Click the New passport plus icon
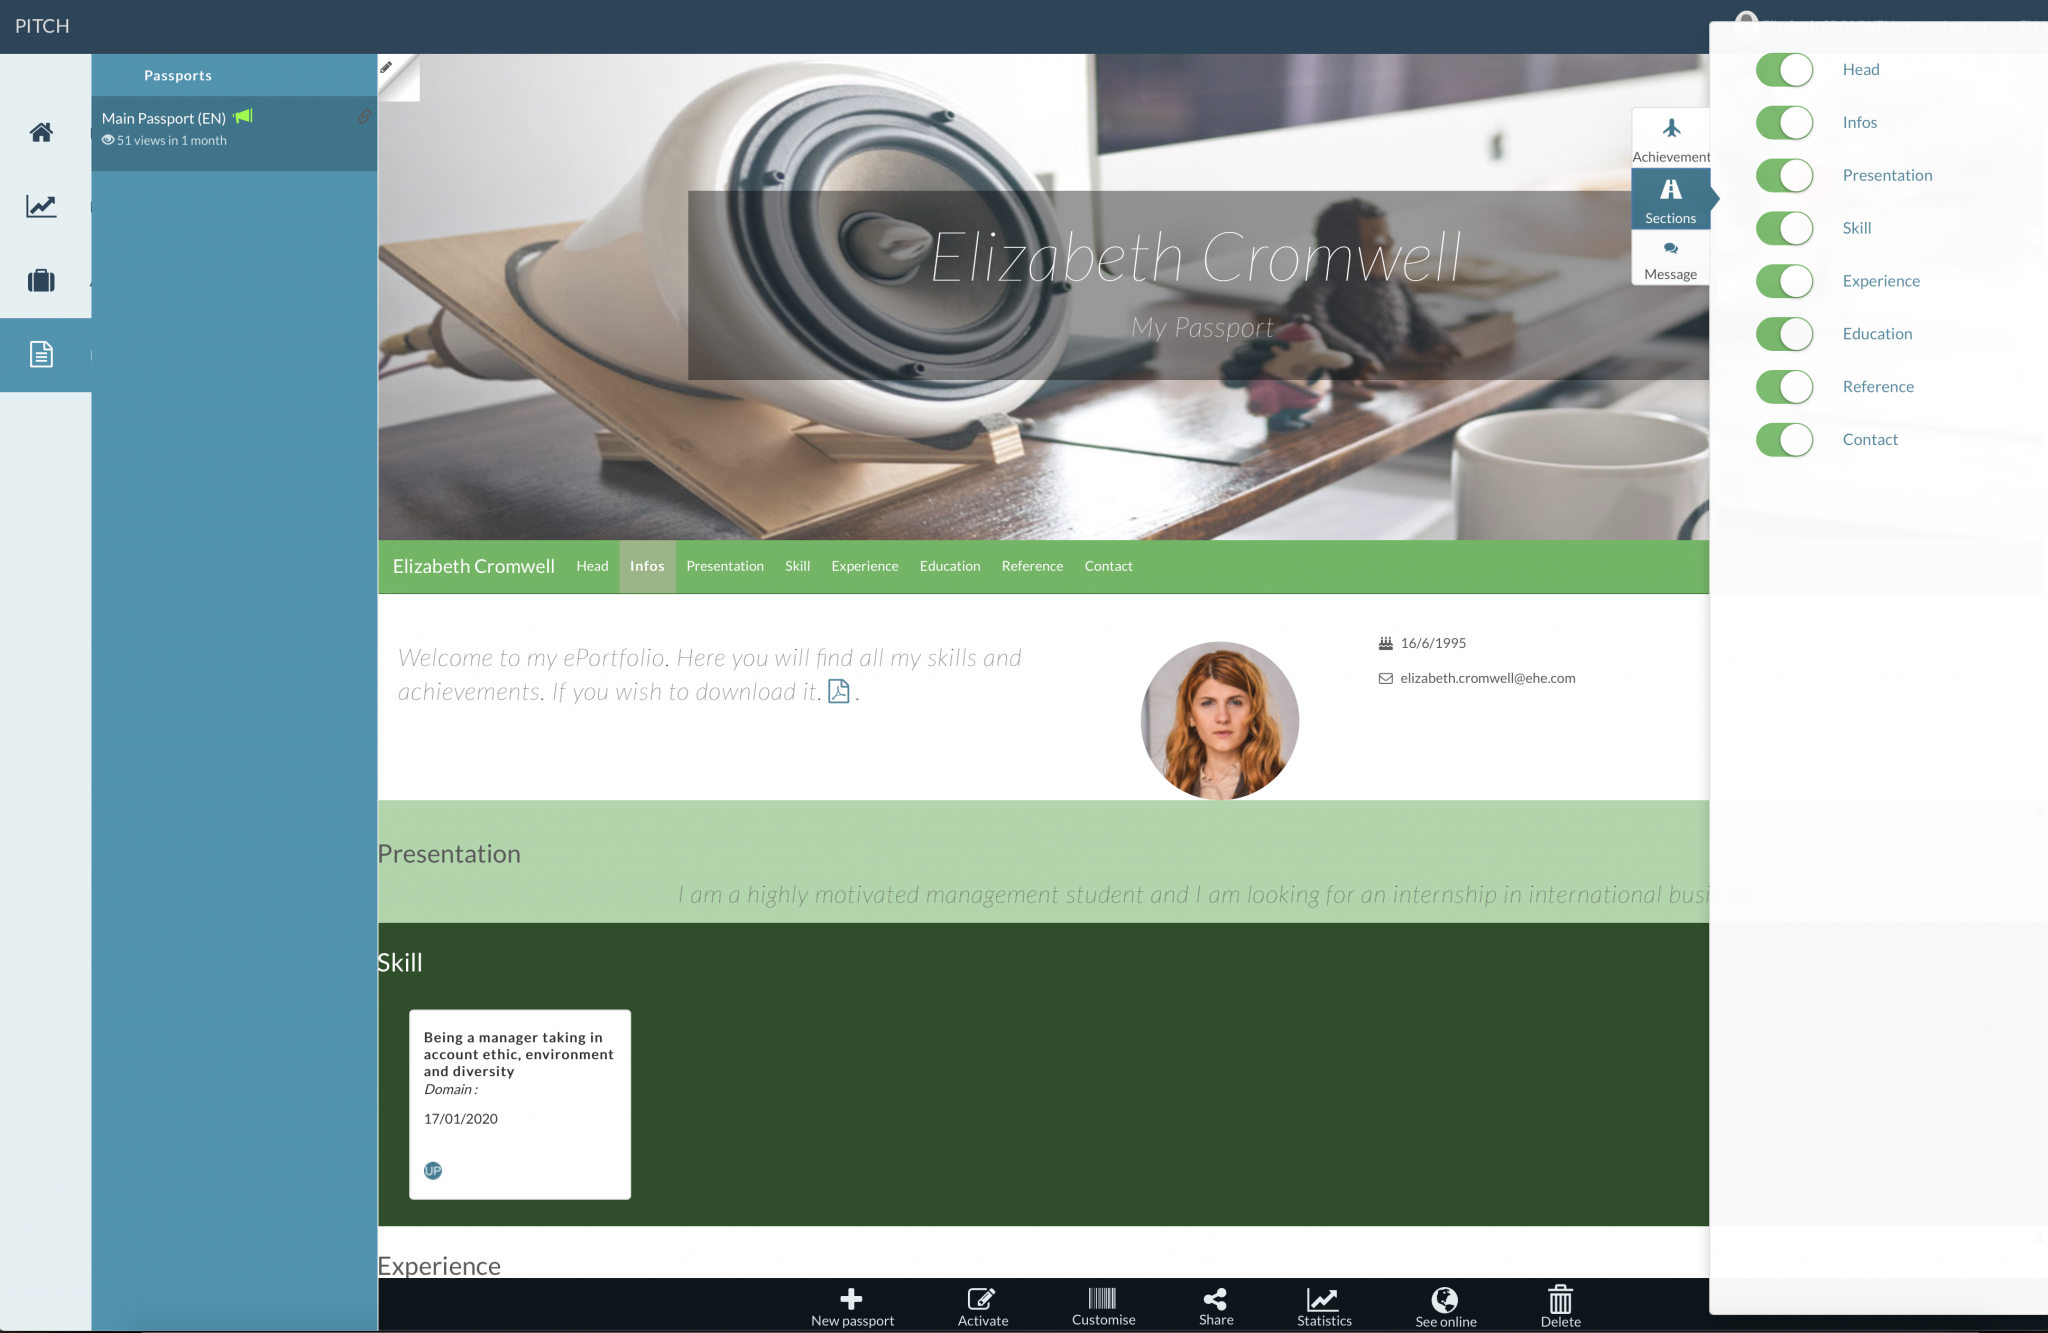 851,1298
